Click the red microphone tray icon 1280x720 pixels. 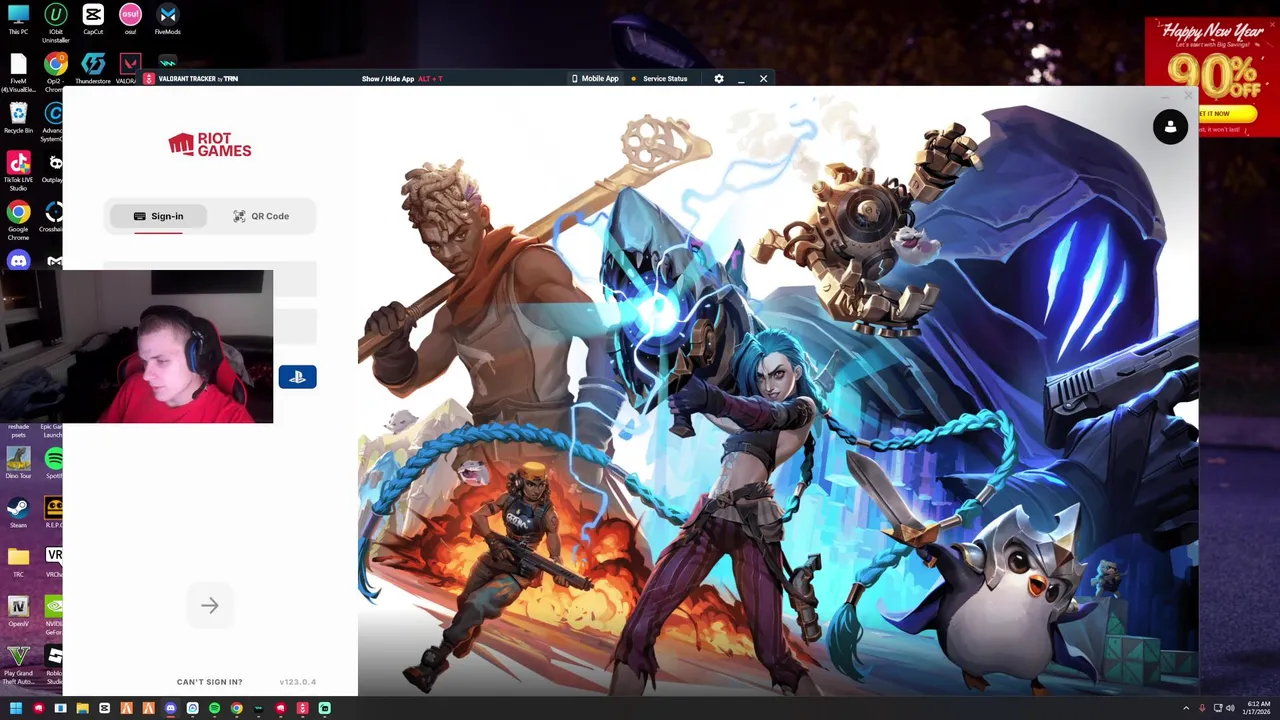pyautogui.click(x=1202, y=708)
